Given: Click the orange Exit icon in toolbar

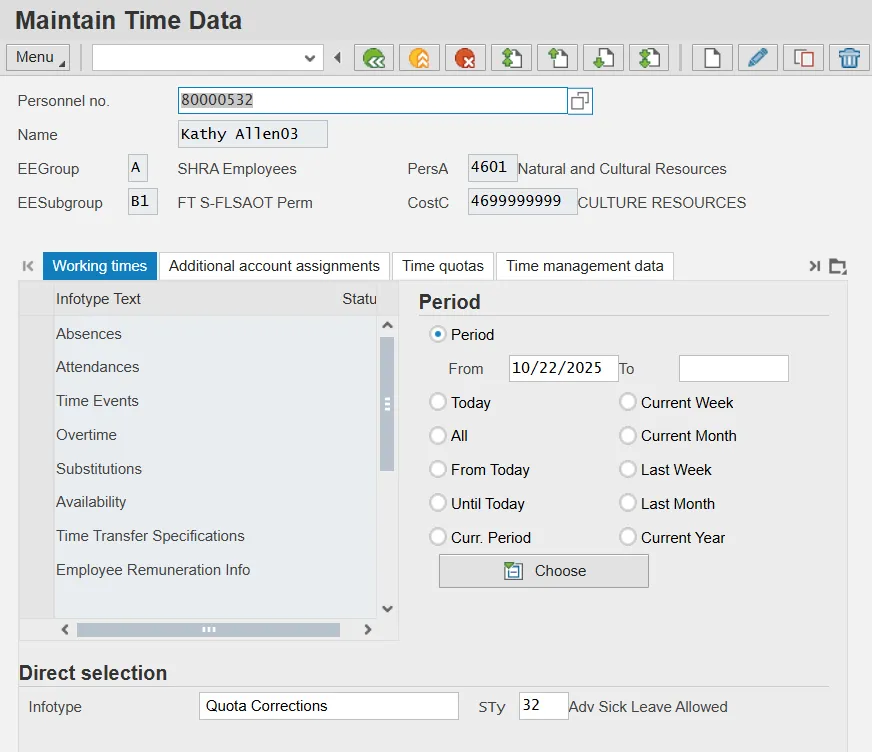Looking at the screenshot, I should coord(420,58).
